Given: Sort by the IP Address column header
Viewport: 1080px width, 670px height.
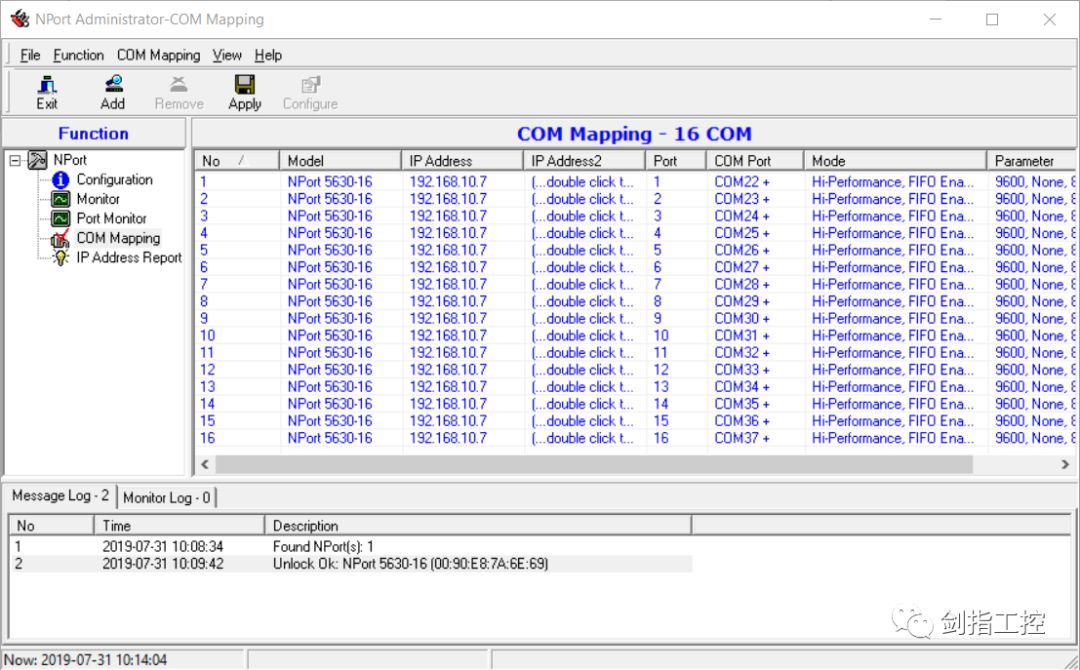Looking at the screenshot, I should pos(462,160).
